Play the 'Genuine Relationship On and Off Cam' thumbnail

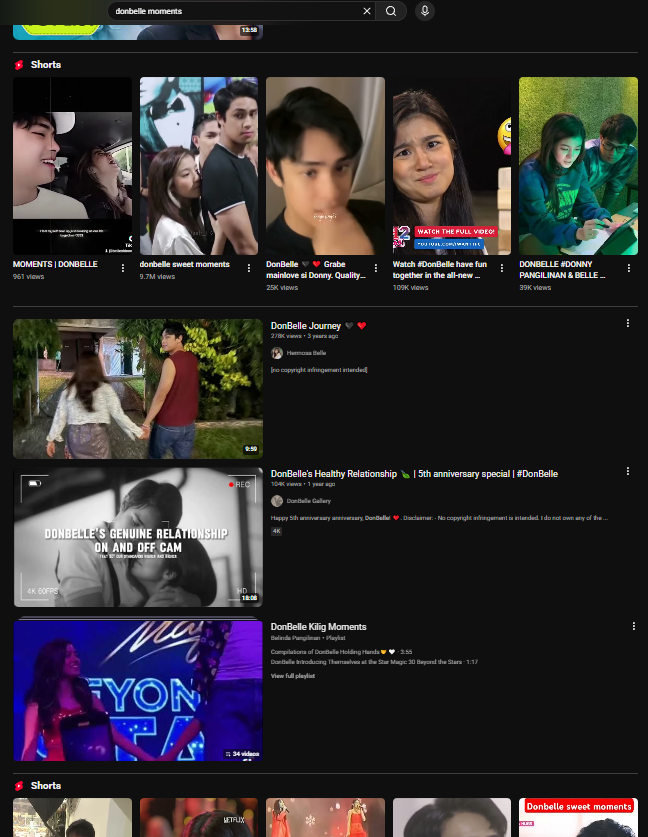138,537
